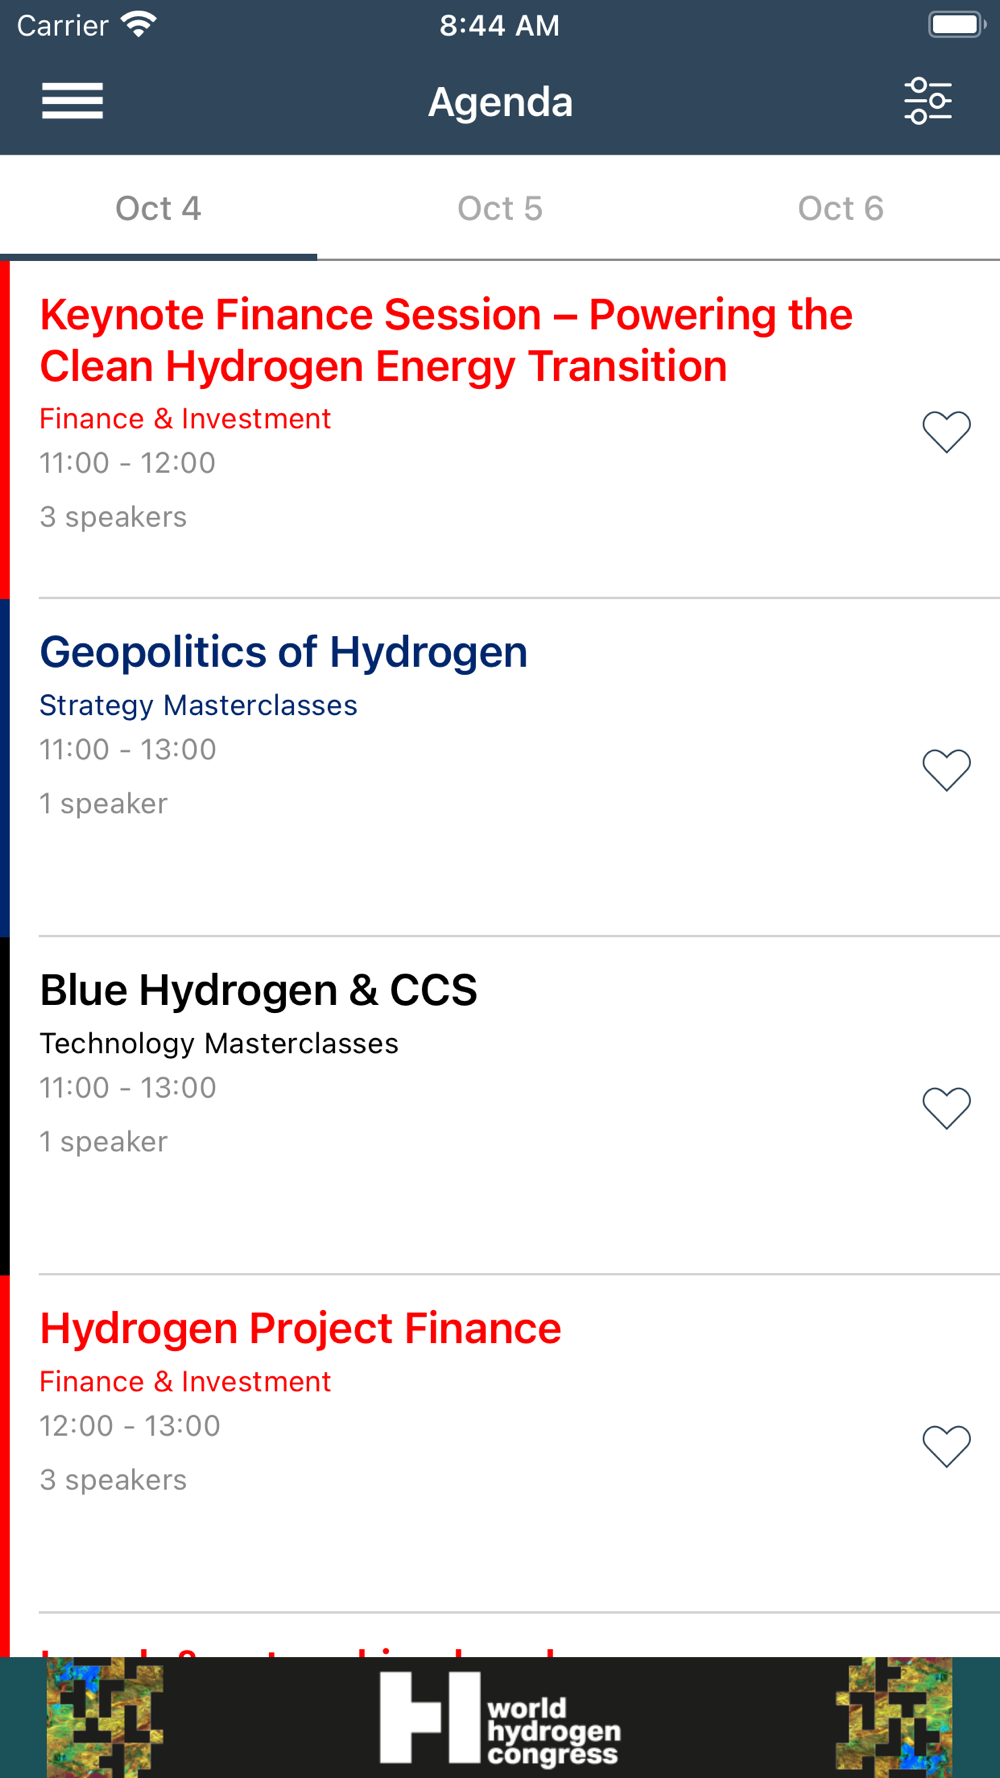Tap the Strategy Masterclasses category label
The image size is (1000, 1778).
click(x=198, y=705)
